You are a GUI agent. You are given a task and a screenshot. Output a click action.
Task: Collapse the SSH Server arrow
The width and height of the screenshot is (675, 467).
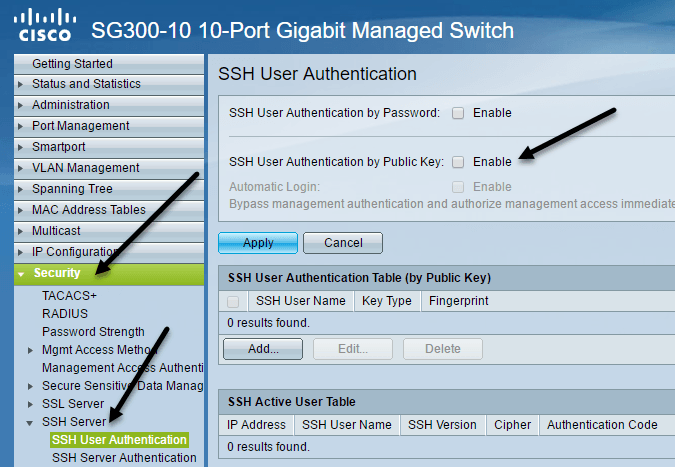click(30, 423)
